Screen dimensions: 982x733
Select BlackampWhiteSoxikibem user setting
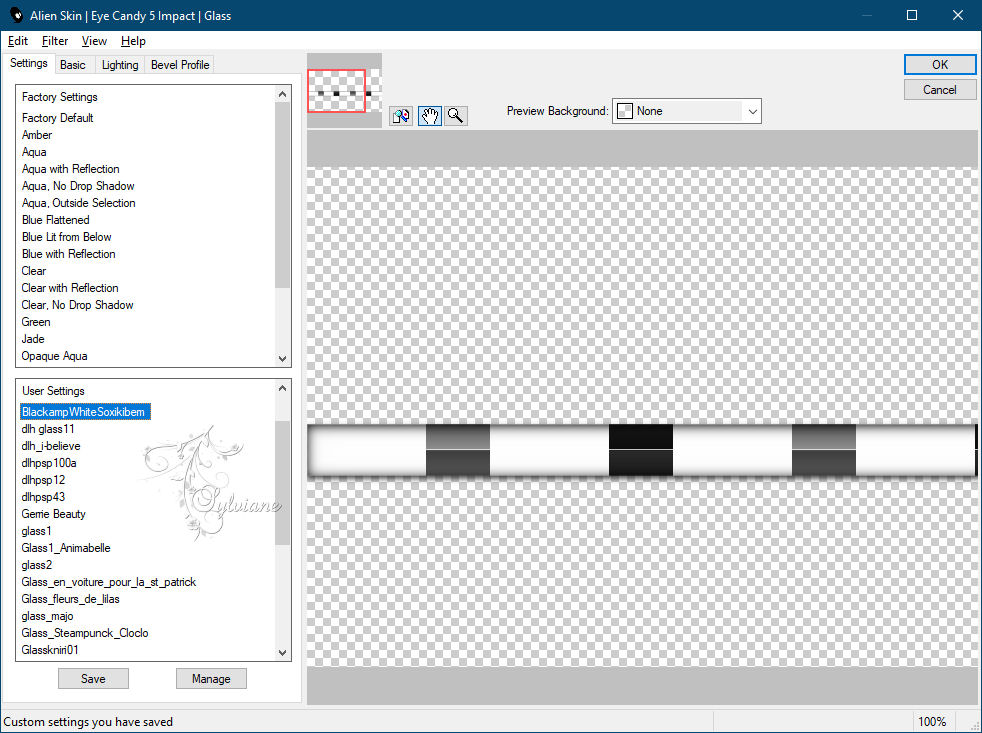coord(85,412)
